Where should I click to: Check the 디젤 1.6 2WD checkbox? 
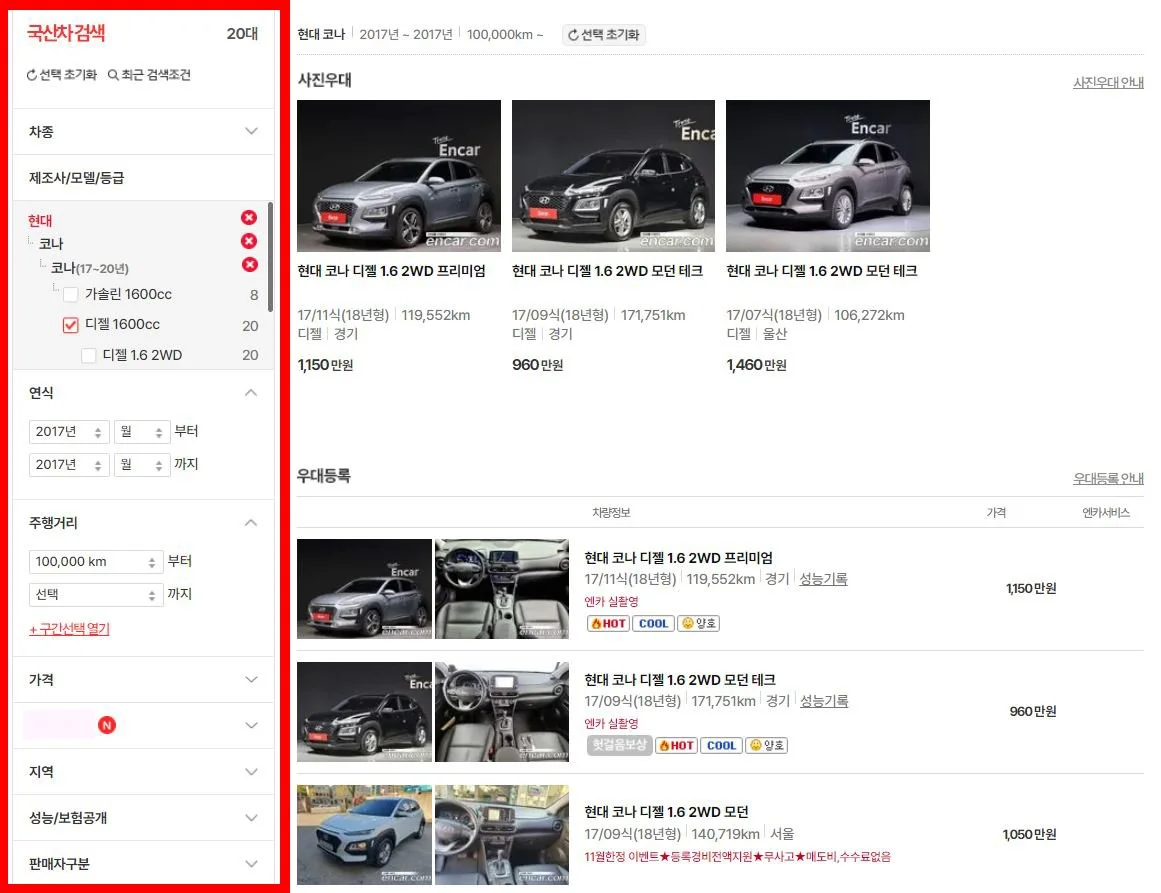[89, 355]
